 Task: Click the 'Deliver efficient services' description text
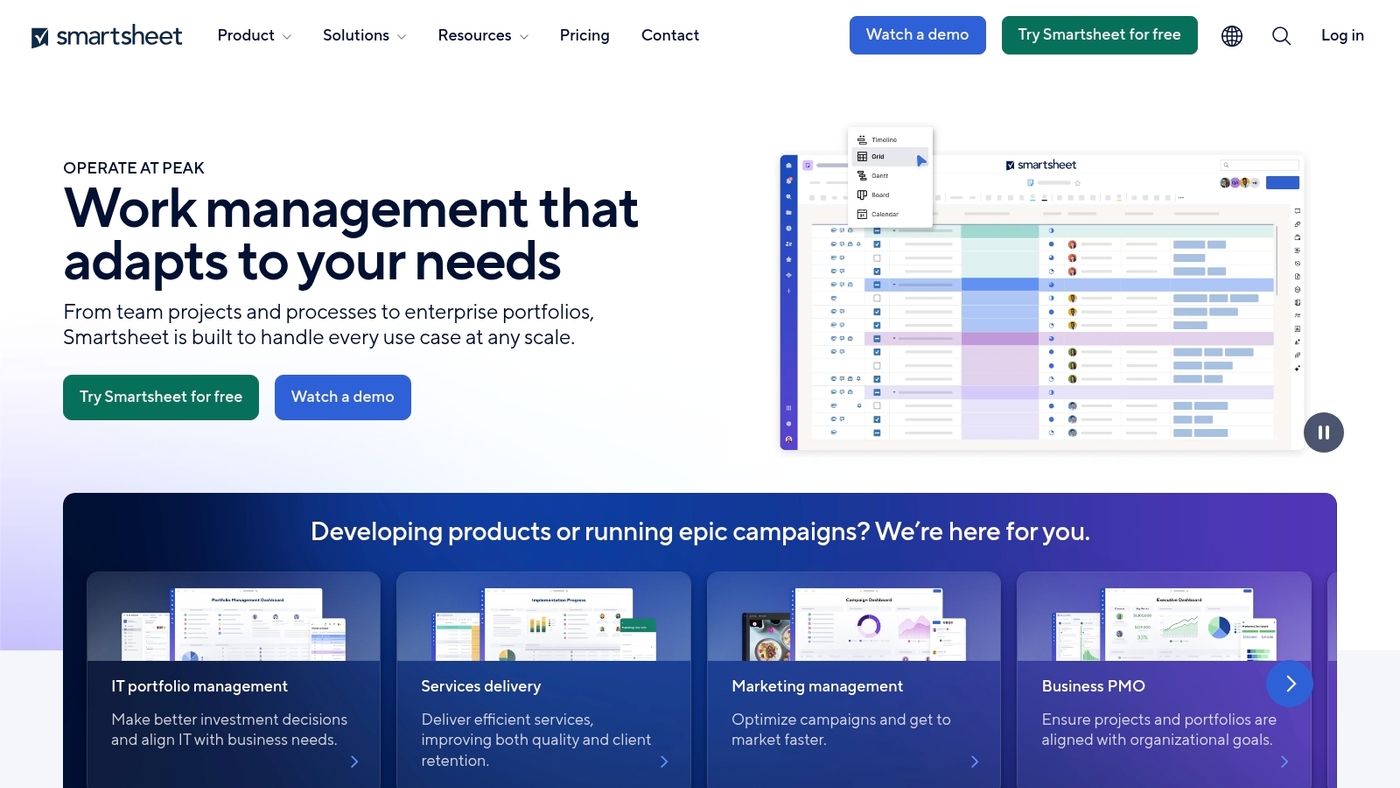tap(536, 740)
